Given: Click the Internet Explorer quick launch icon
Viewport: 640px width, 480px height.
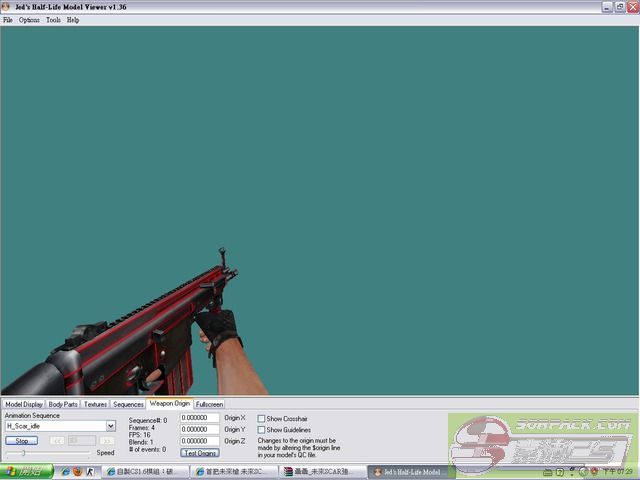Looking at the screenshot, I should click(x=66, y=471).
